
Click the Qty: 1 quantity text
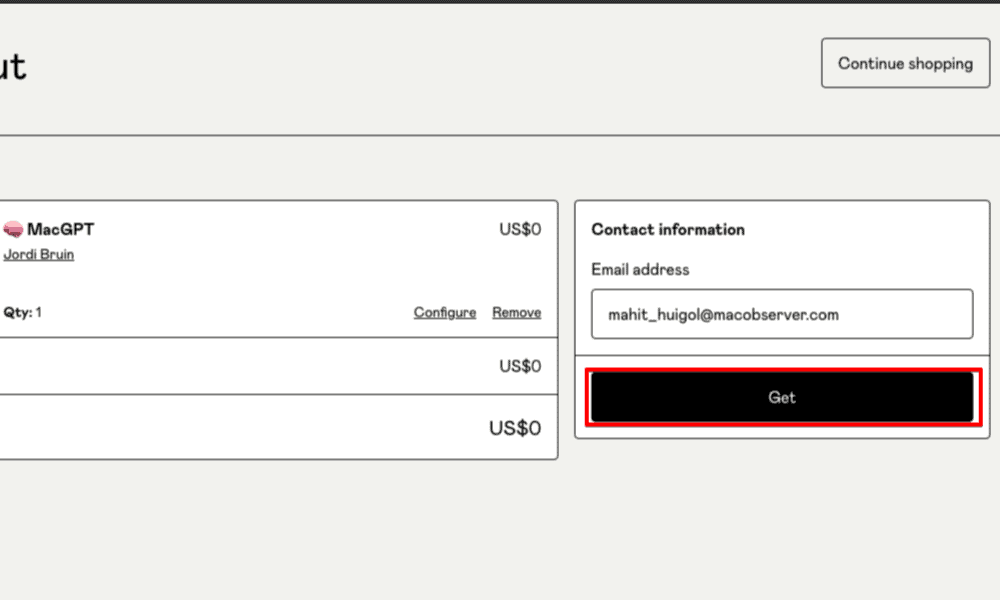(23, 312)
